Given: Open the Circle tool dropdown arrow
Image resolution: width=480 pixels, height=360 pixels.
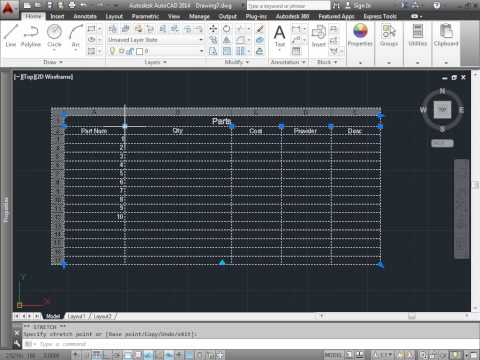Looking at the screenshot, I should (x=54, y=50).
